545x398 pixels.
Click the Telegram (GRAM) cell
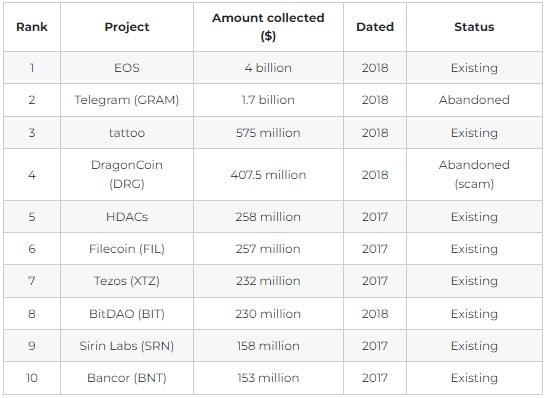pyautogui.click(x=127, y=100)
